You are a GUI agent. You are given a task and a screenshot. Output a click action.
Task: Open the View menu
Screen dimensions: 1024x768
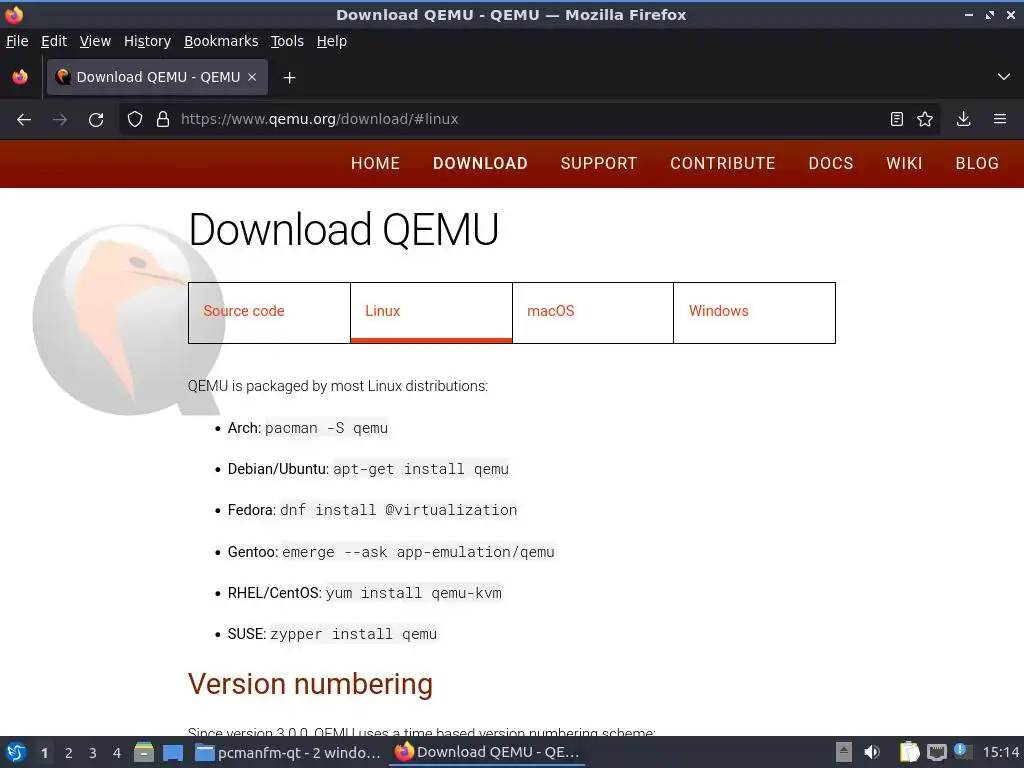95,41
